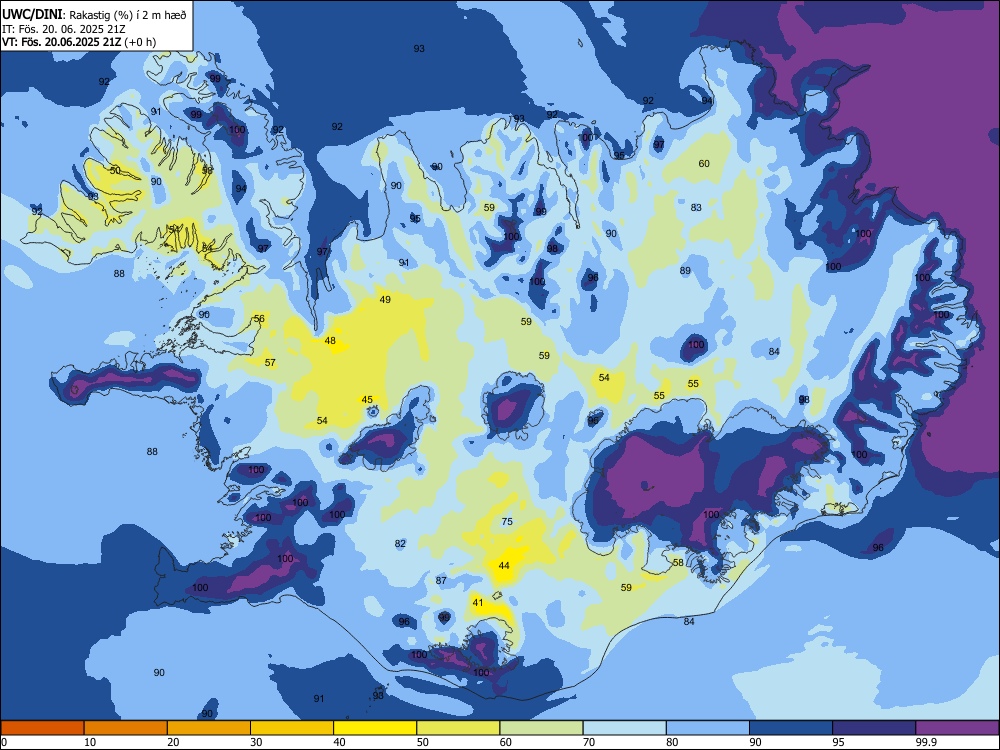This screenshot has height=750, width=1000.
Task: Pick the pale yellow 50–60 legend swatch
Action: 458,728
